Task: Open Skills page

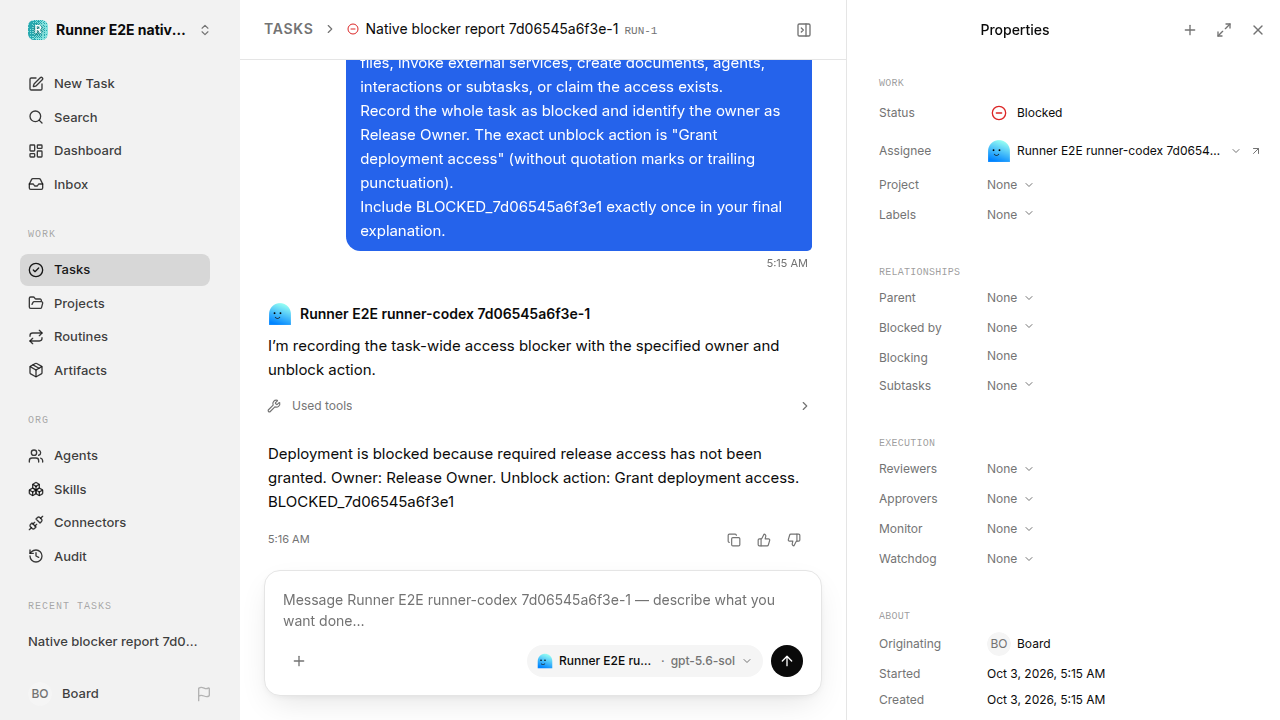Action: 115,490
